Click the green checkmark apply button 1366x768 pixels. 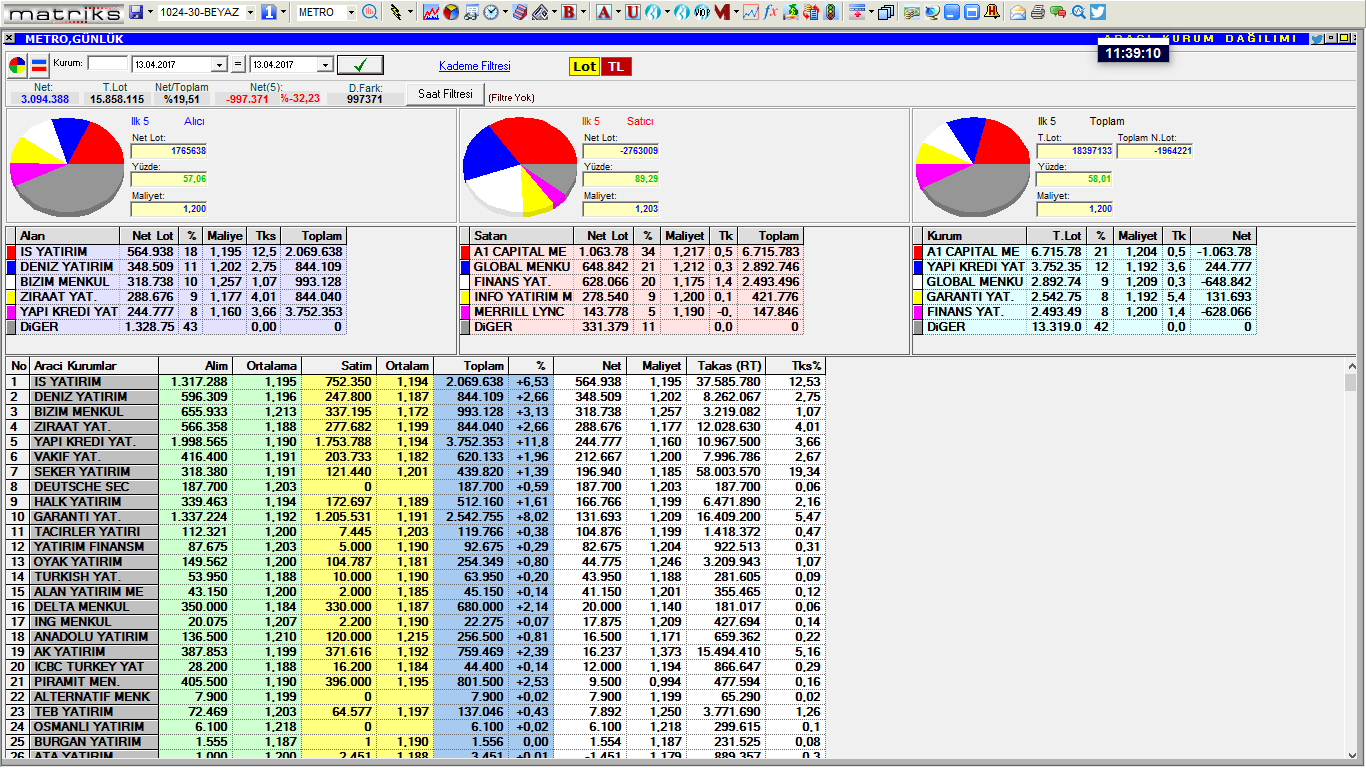(360, 65)
